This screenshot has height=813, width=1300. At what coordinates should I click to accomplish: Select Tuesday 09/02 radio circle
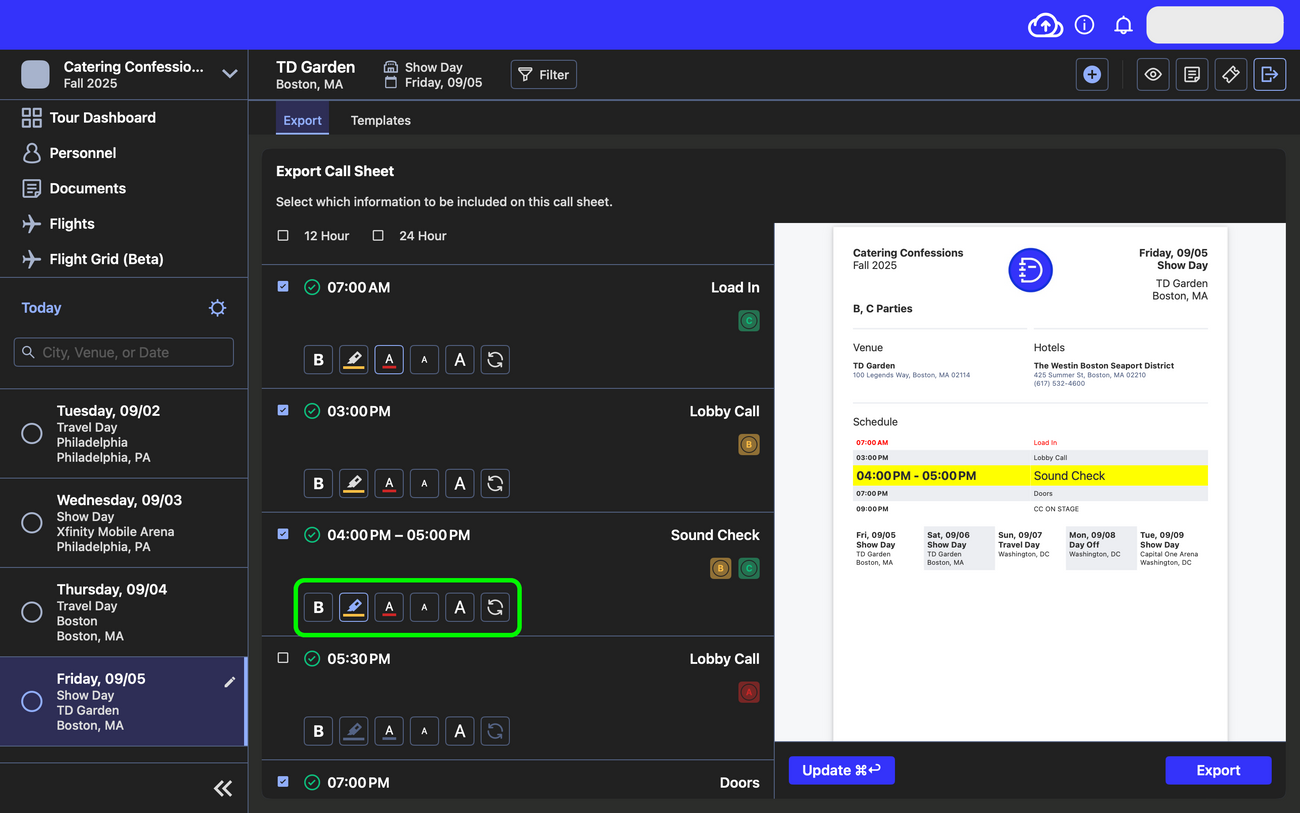[x=32, y=434]
